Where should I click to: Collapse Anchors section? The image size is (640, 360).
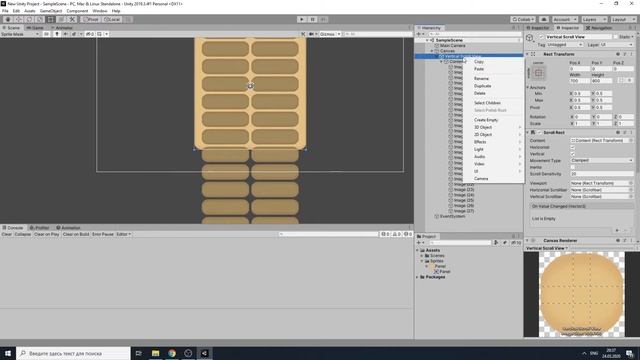pos(527,87)
